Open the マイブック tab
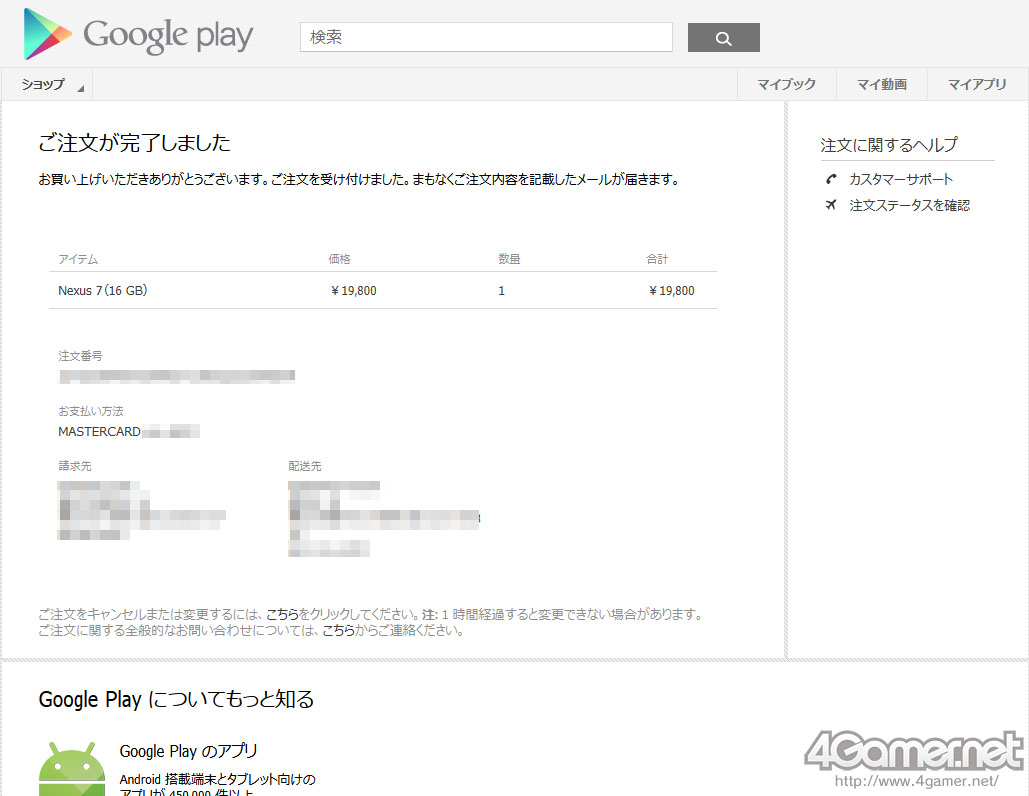1029x796 pixels. pyautogui.click(x=786, y=85)
